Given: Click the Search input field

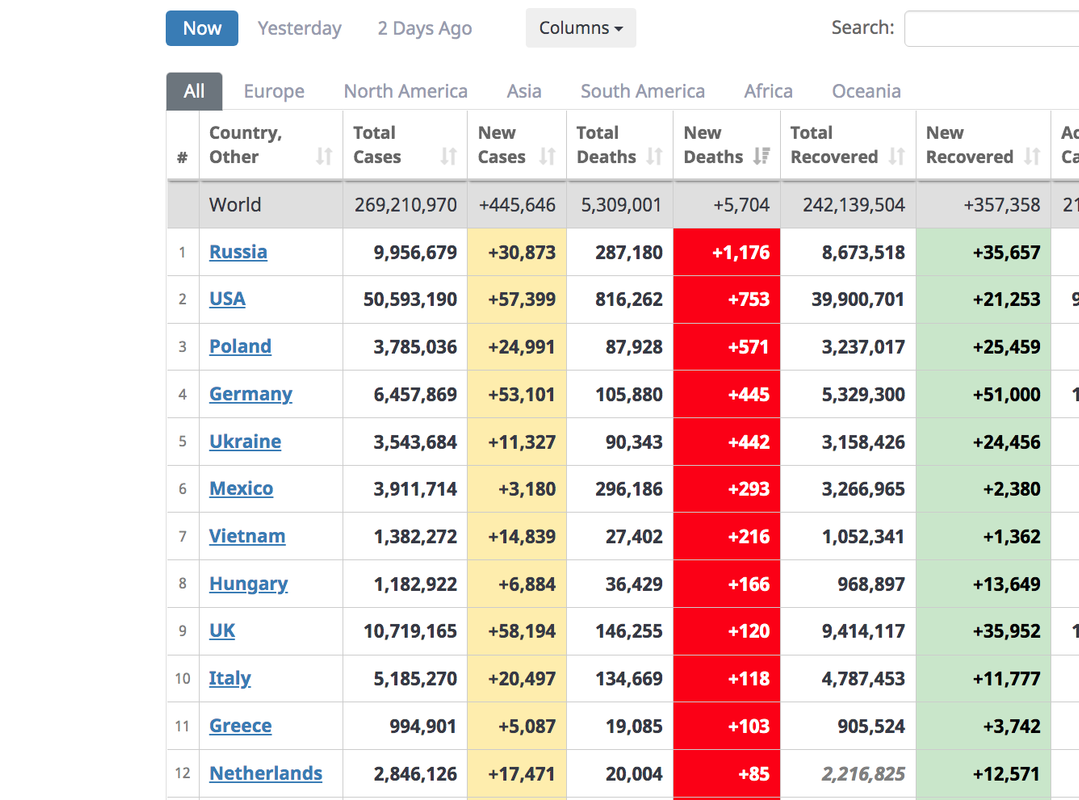Looking at the screenshot, I should pyautogui.click(x=990, y=29).
